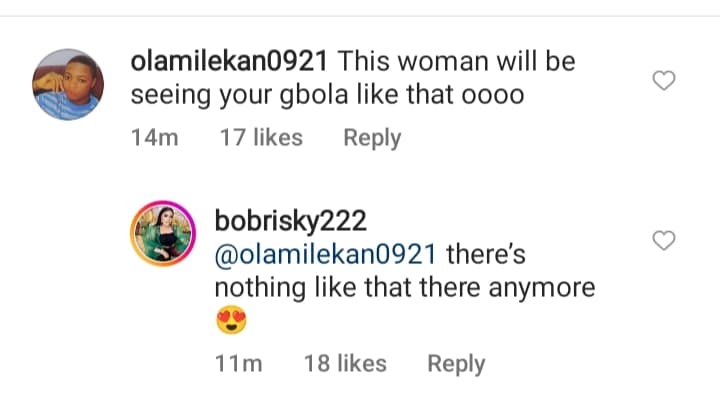Click the word "there's" after the mention
This screenshot has width=720, height=406.
click(485, 254)
